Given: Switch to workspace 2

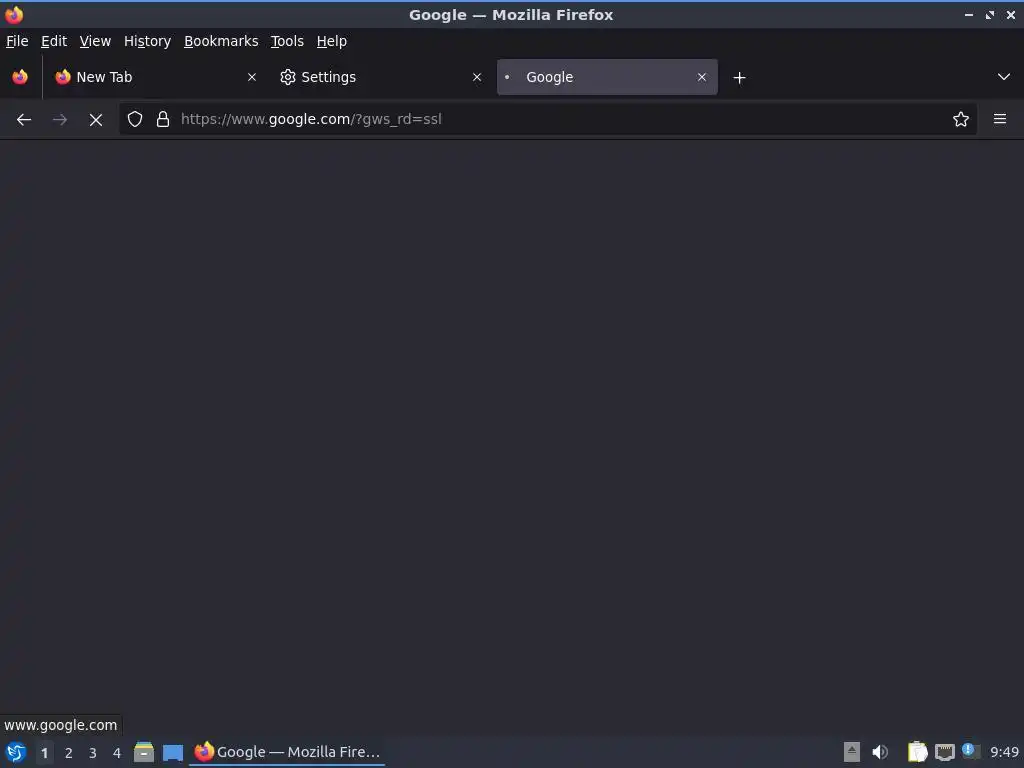Looking at the screenshot, I should point(69,753).
